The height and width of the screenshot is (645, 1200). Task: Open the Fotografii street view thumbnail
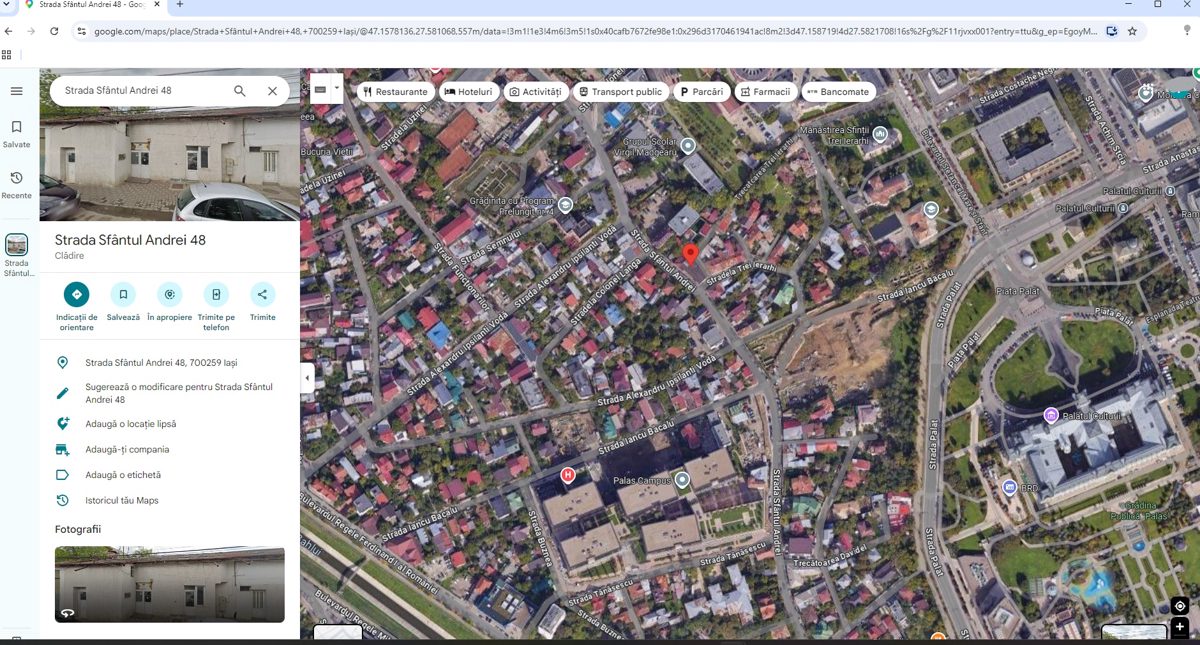[170, 584]
